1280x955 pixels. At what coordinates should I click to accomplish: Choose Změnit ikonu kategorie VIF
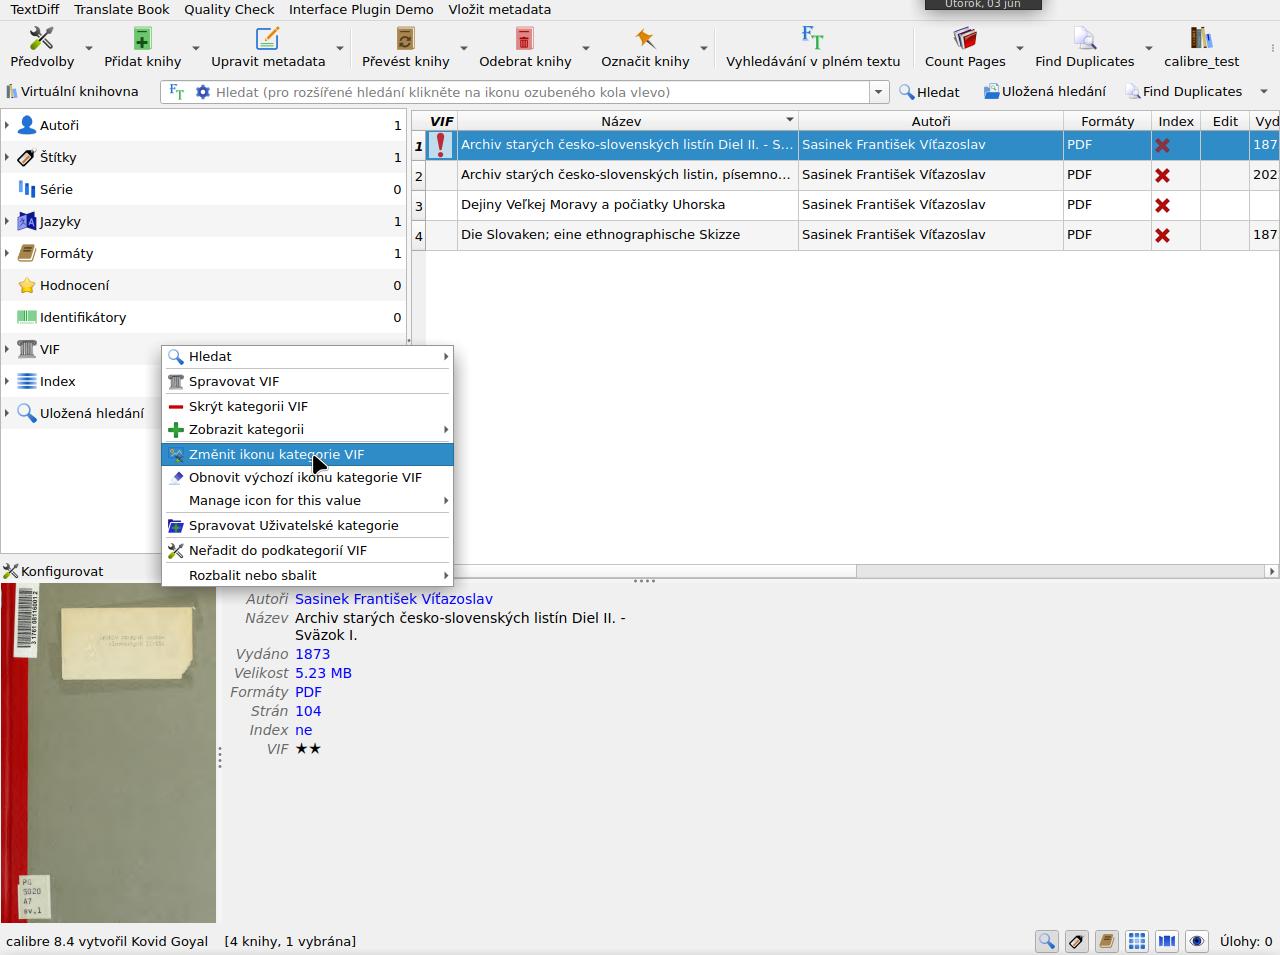(x=307, y=454)
